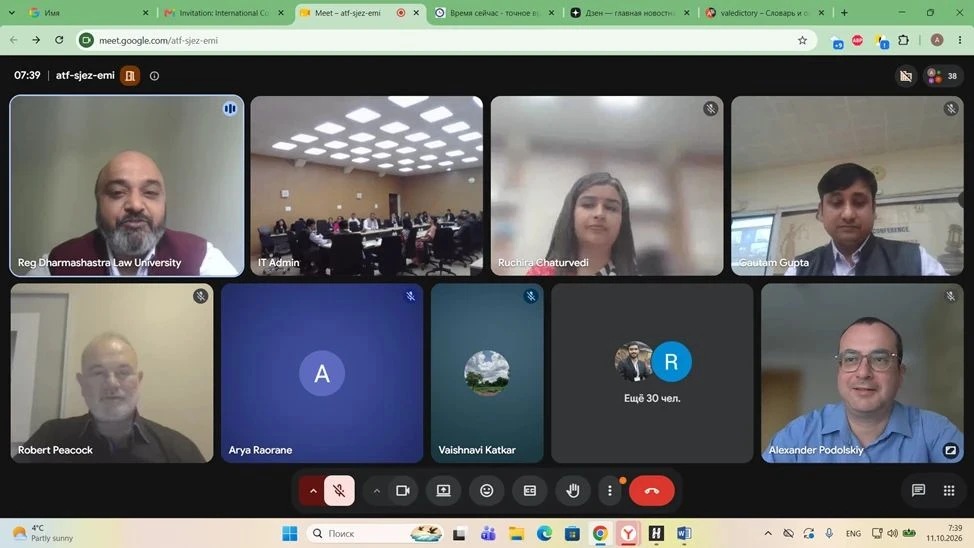This screenshot has height=548, width=974.
Task: Open video settings arrow beside camera button
Action: (376, 490)
